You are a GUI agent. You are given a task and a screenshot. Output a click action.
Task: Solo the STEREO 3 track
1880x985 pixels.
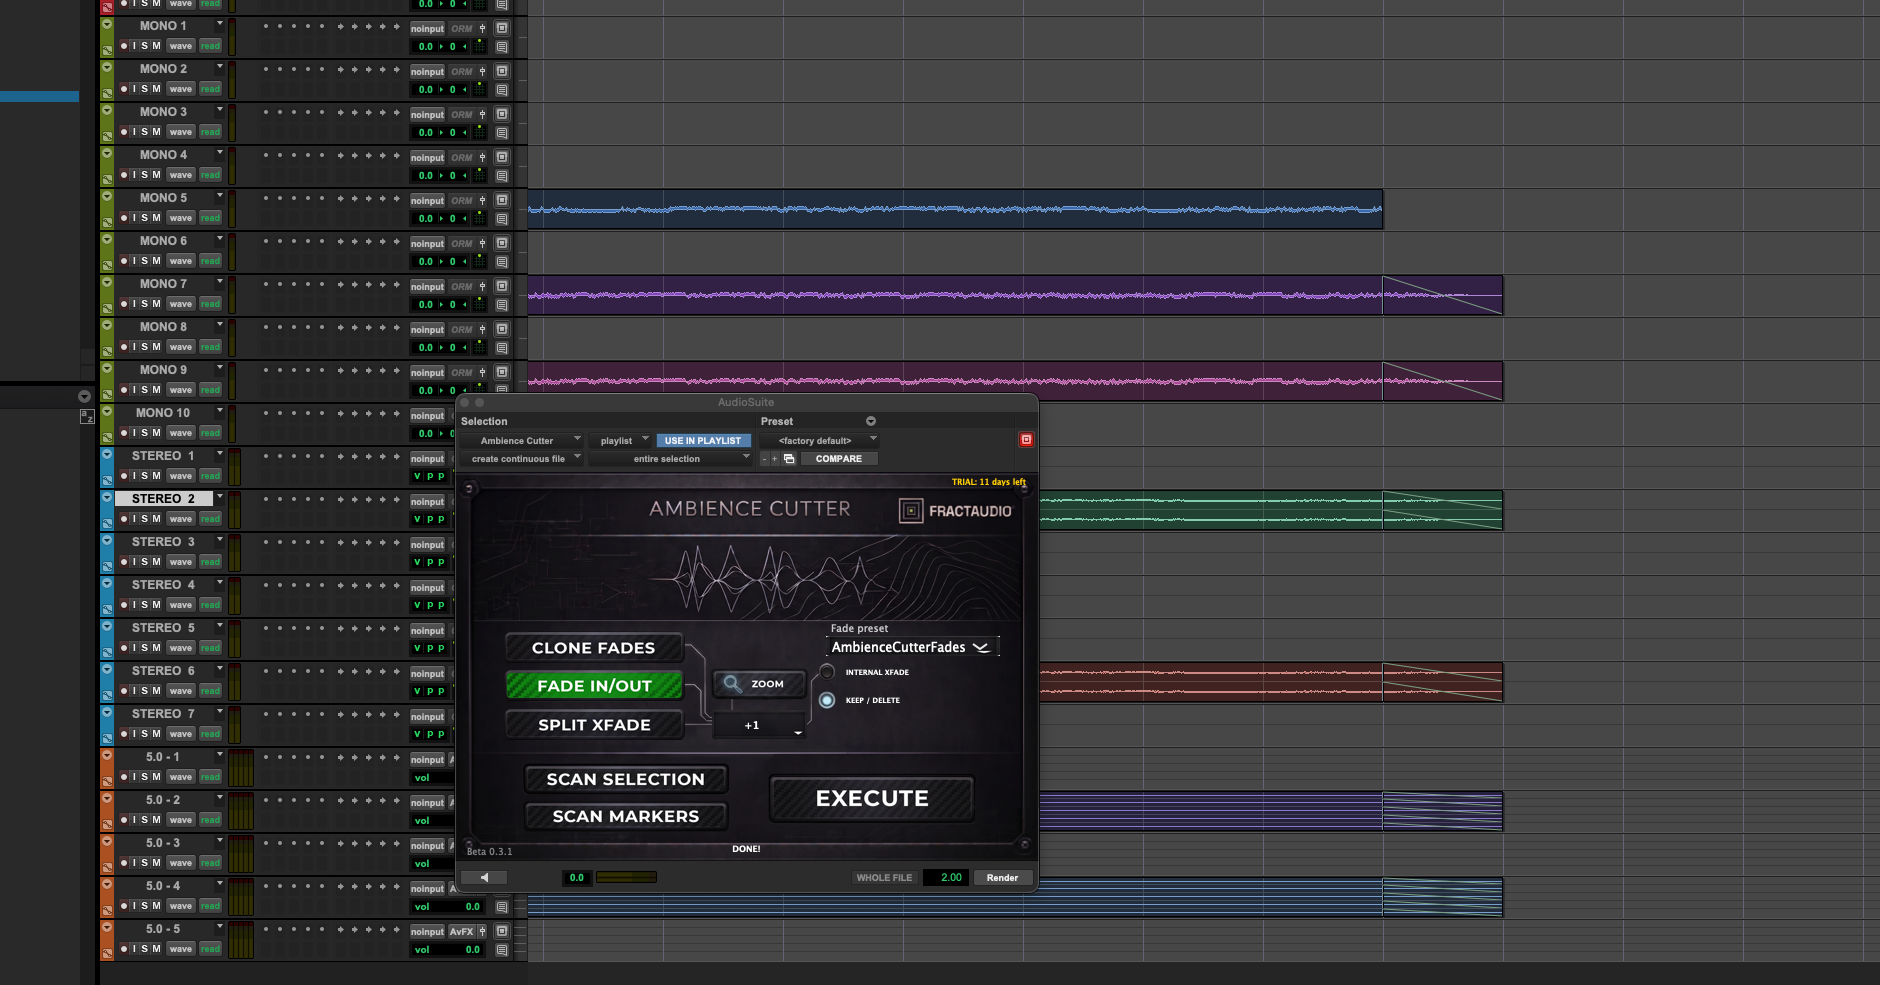144,562
